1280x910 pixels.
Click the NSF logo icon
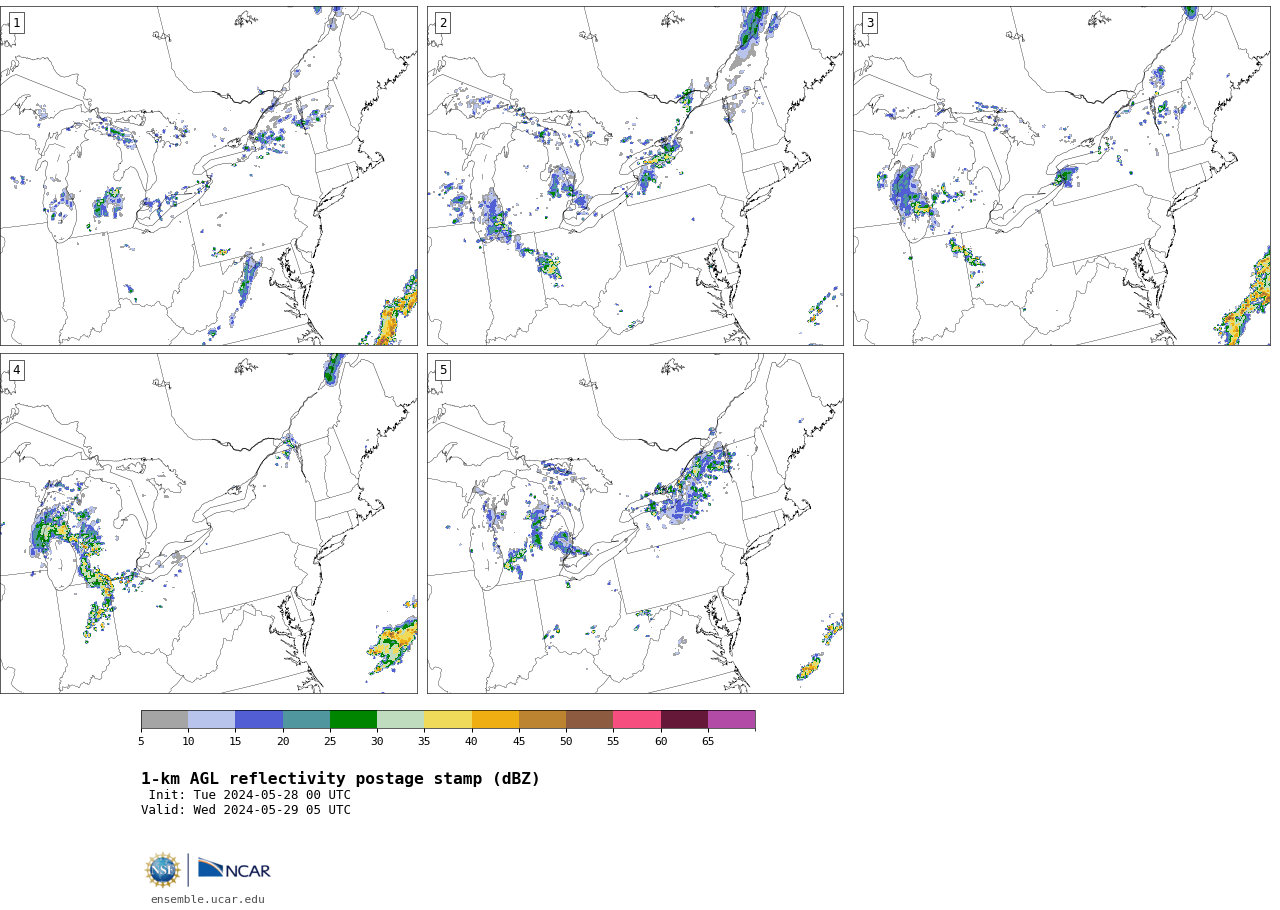(x=163, y=870)
